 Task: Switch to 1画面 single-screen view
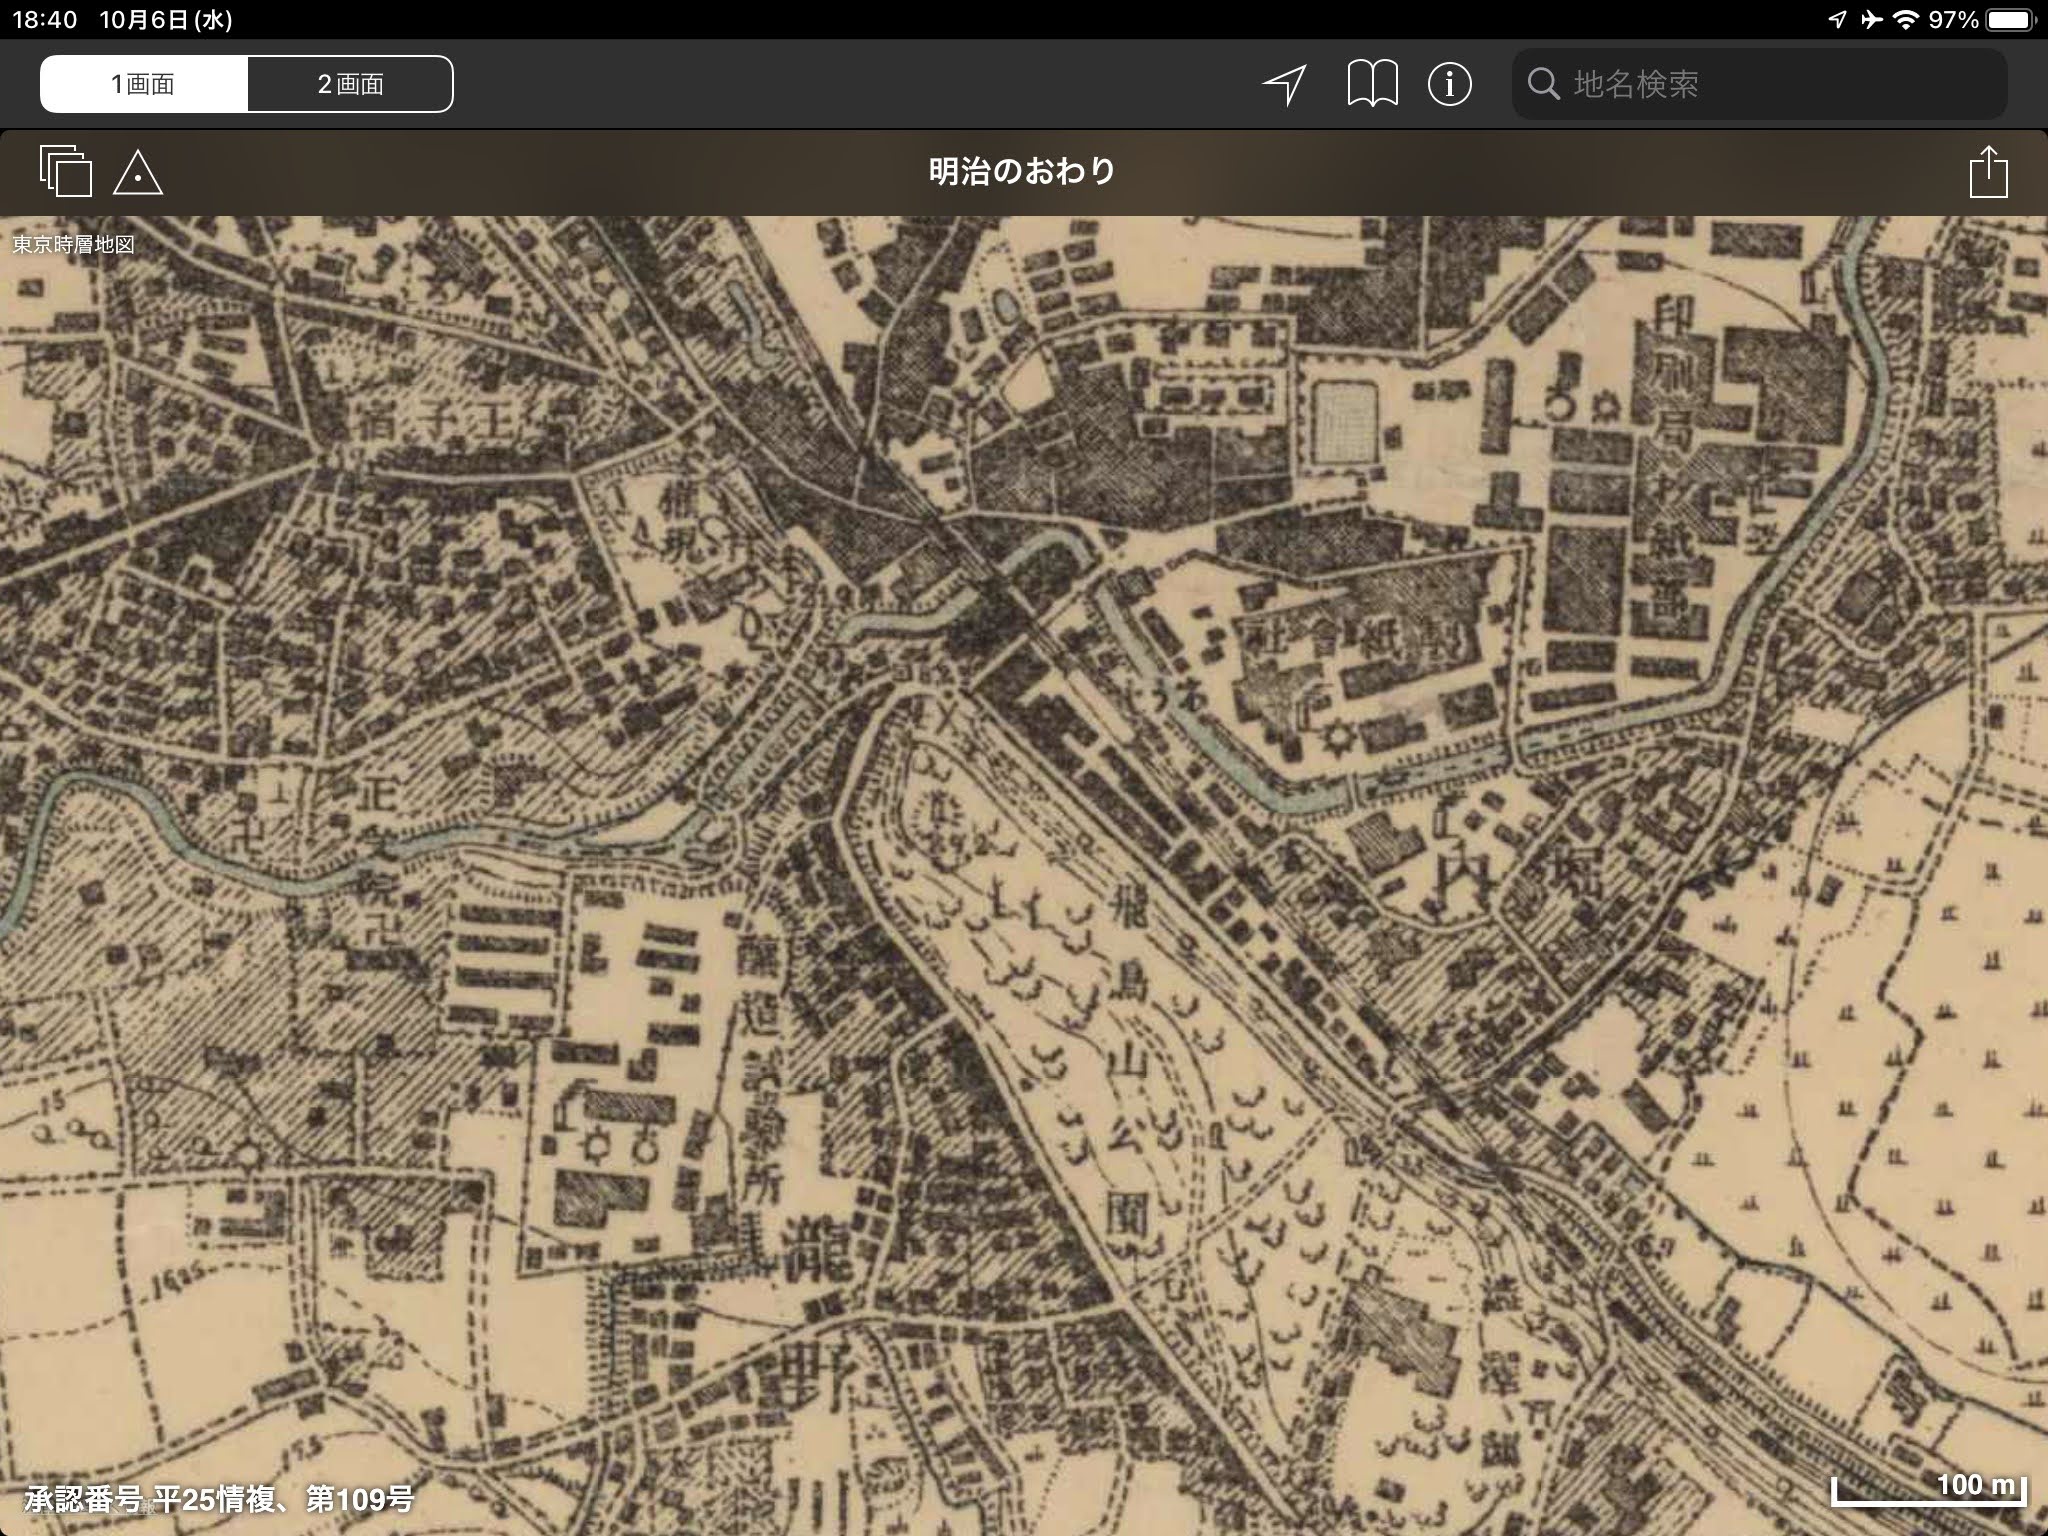pyautogui.click(x=144, y=84)
